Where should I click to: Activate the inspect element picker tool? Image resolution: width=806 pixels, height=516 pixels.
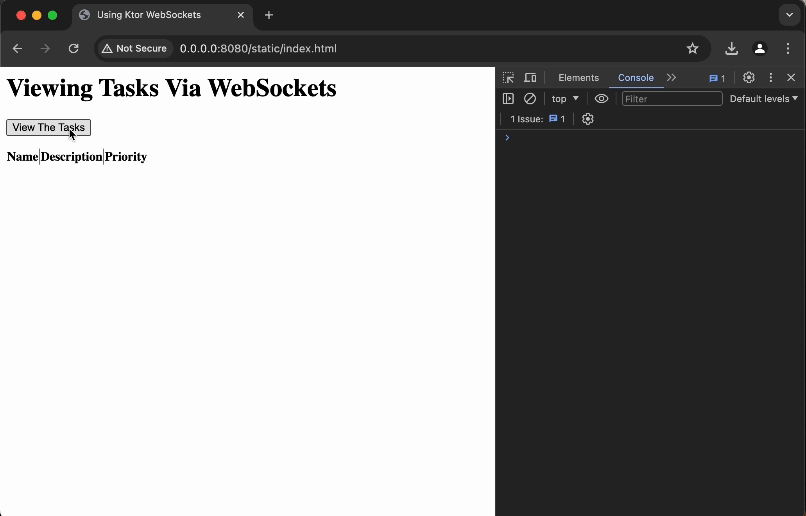508,78
